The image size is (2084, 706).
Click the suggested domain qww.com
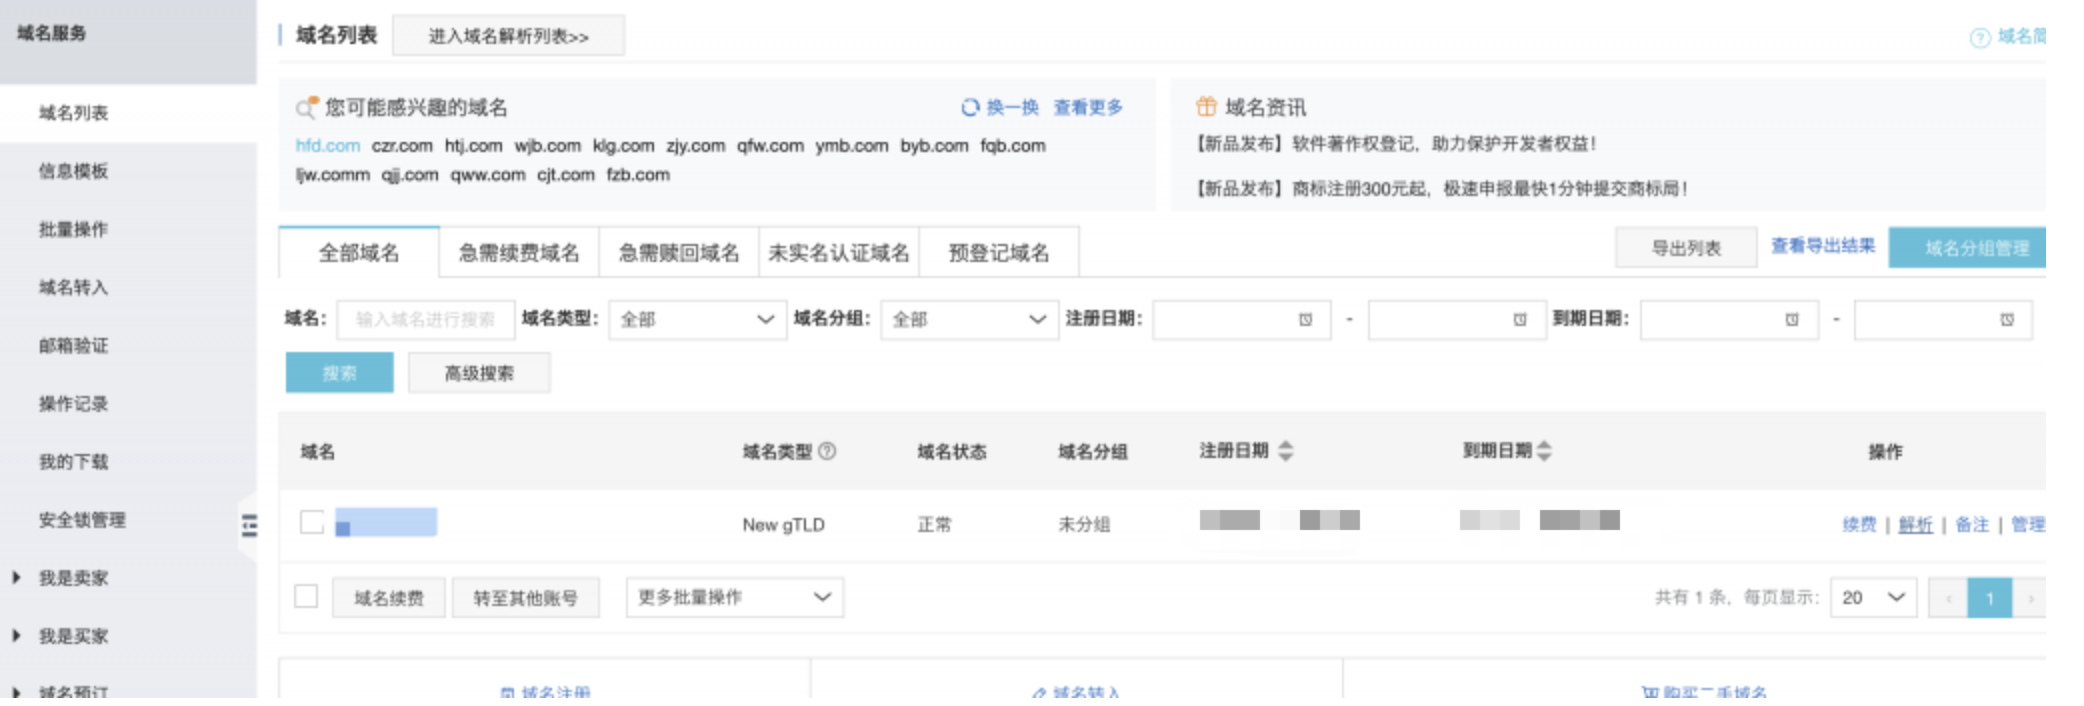(x=488, y=175)
